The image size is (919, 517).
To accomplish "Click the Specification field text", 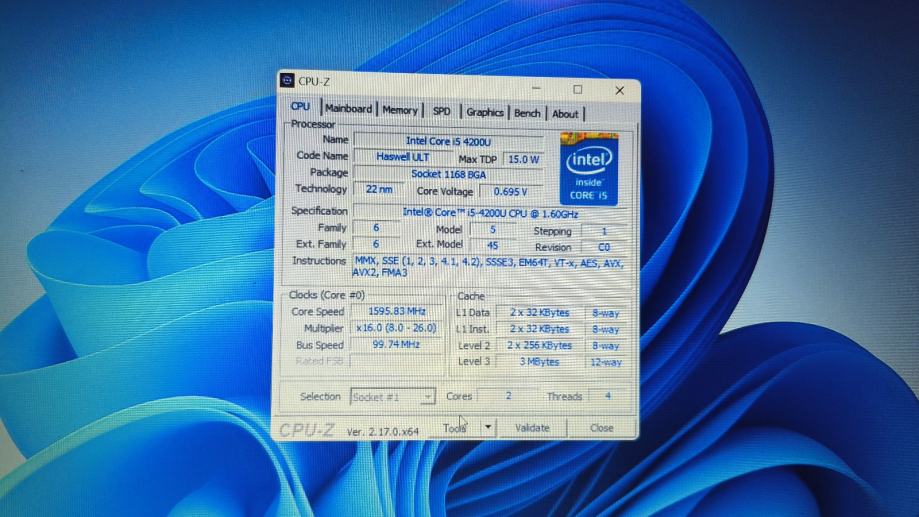I will point(490,213).
